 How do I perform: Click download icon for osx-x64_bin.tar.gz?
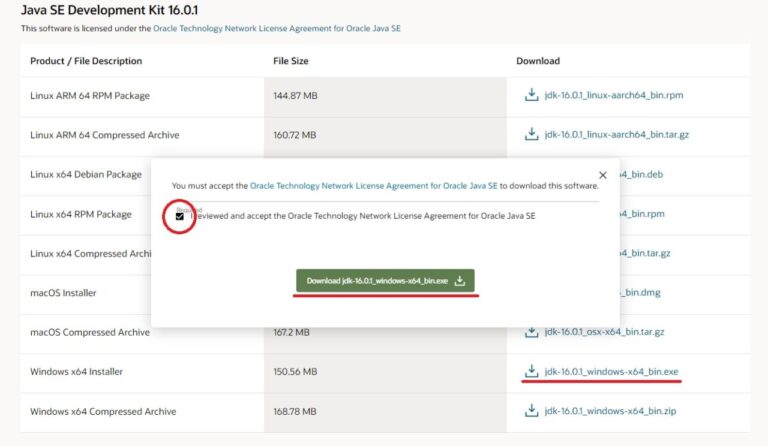tap(531, 332)
